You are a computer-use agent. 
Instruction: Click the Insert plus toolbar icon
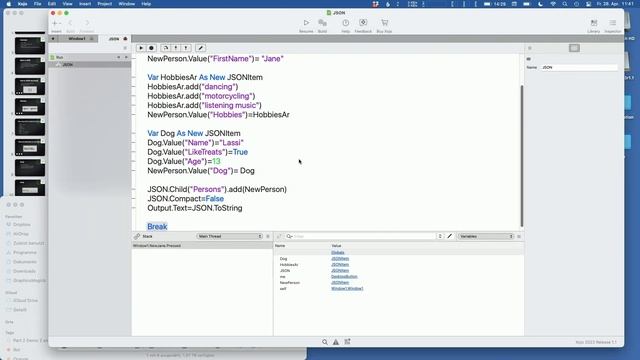point(56,23)
